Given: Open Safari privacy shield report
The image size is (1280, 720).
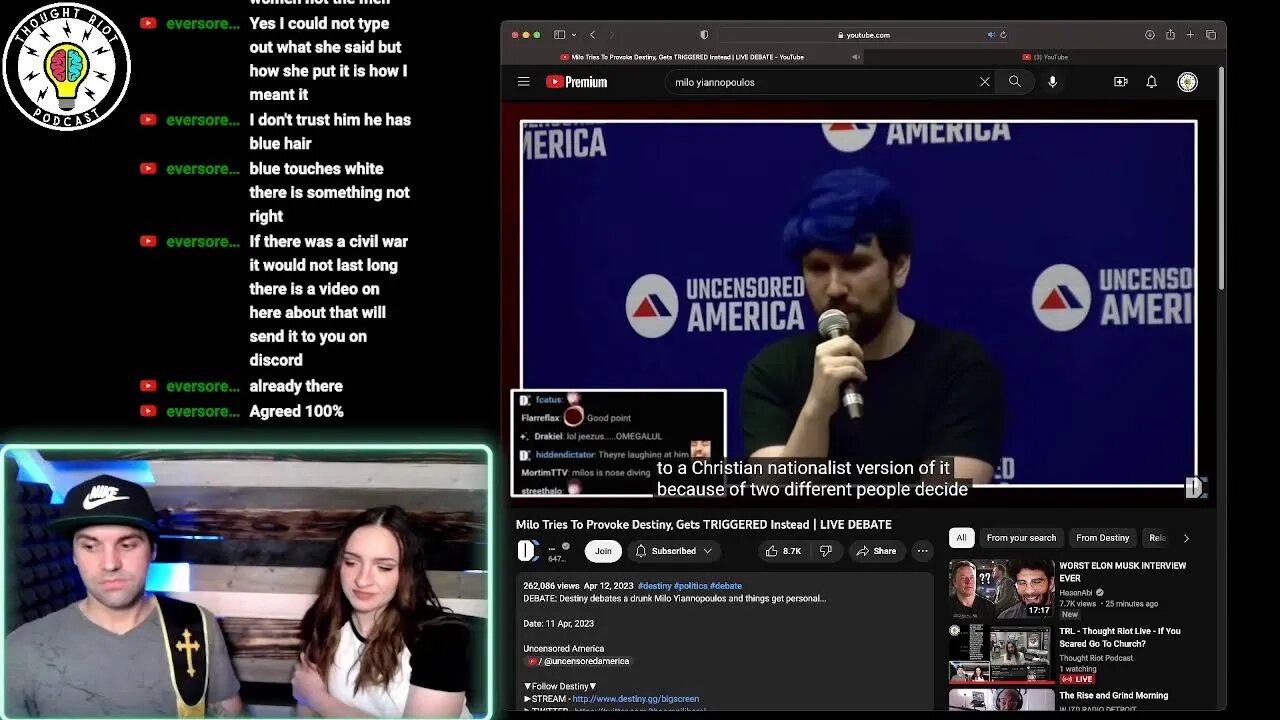Looking at the screenshot, I should 704,35.
